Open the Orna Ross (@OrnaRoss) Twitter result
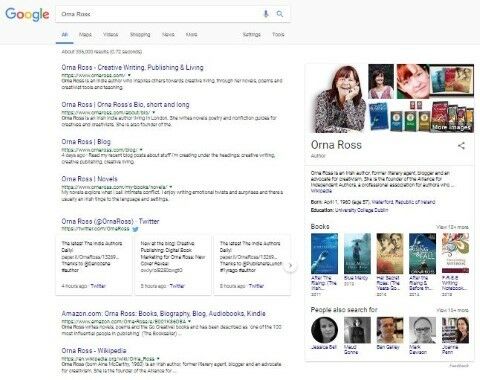This screenshot has width=480, height=380. click(110, 221)
